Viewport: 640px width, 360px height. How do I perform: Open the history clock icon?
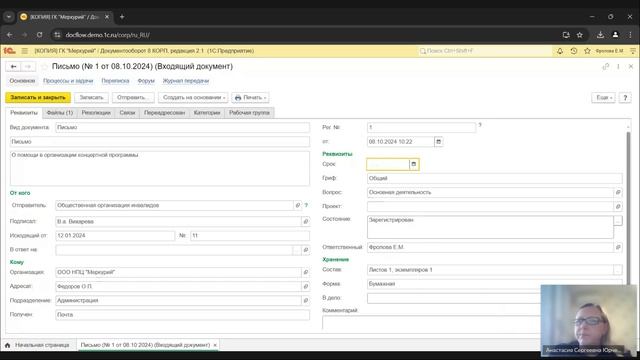point(574,51)
